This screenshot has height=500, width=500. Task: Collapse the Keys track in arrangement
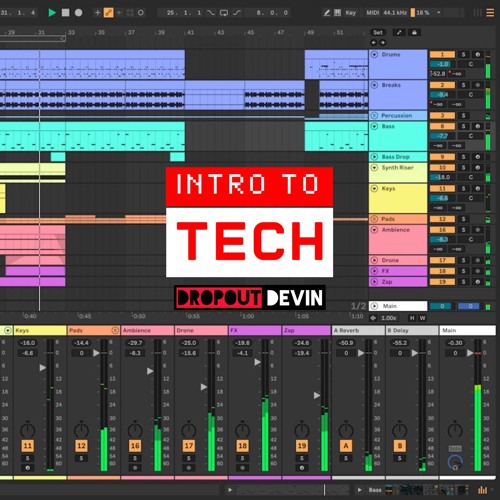(374, 188)
